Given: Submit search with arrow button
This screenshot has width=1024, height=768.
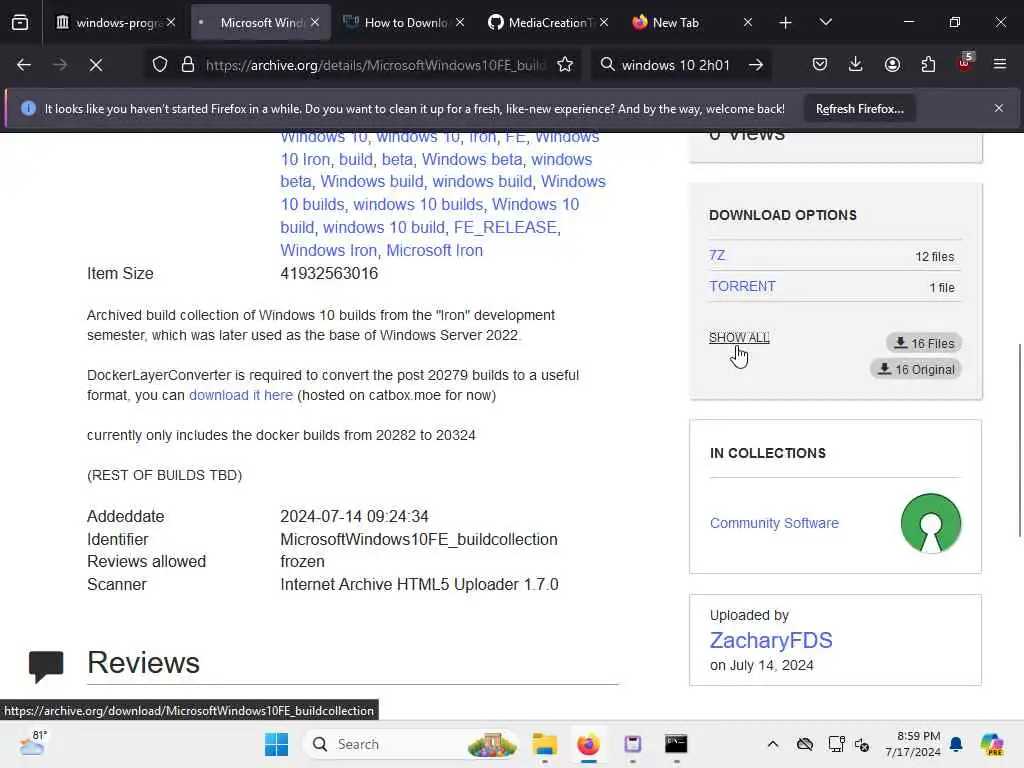Looking at the screenshot, I should pos(756,65).
